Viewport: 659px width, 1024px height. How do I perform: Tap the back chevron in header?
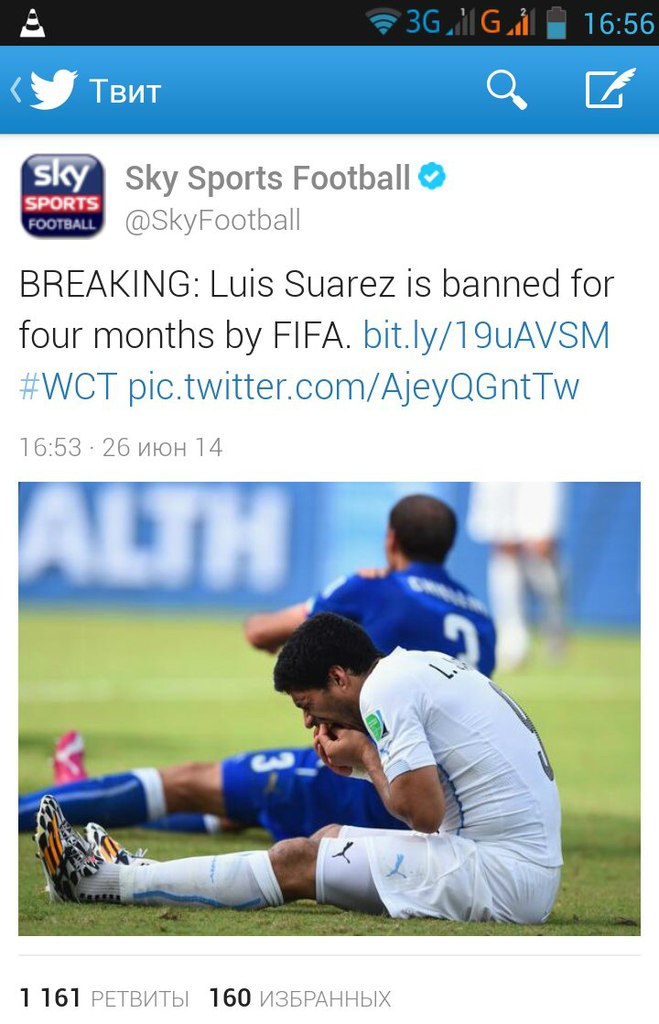pyautogui.click(x=16, y=90)
